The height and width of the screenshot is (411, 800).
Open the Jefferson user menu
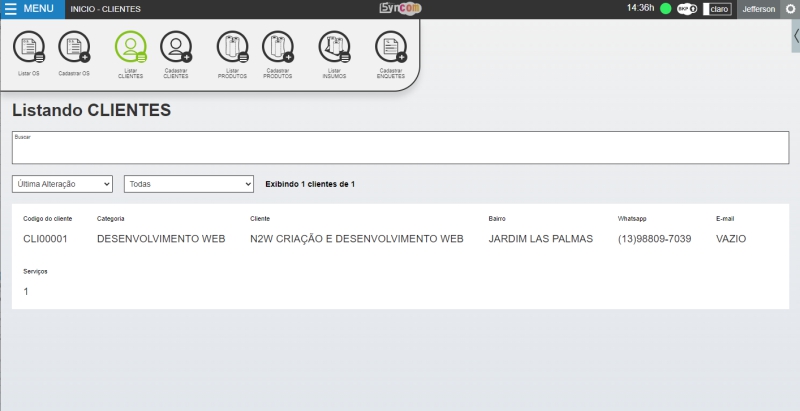(758, 9)
